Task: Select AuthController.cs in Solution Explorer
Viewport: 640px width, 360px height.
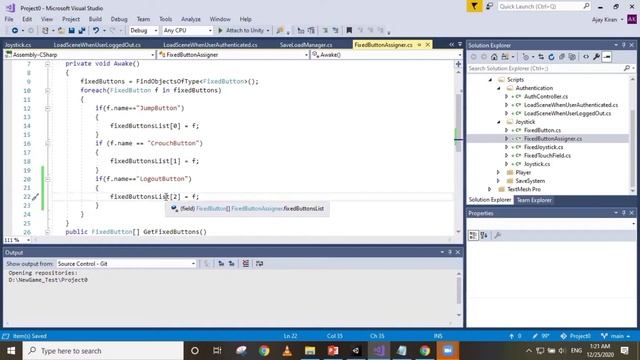Action: click(x=546, y=96)
